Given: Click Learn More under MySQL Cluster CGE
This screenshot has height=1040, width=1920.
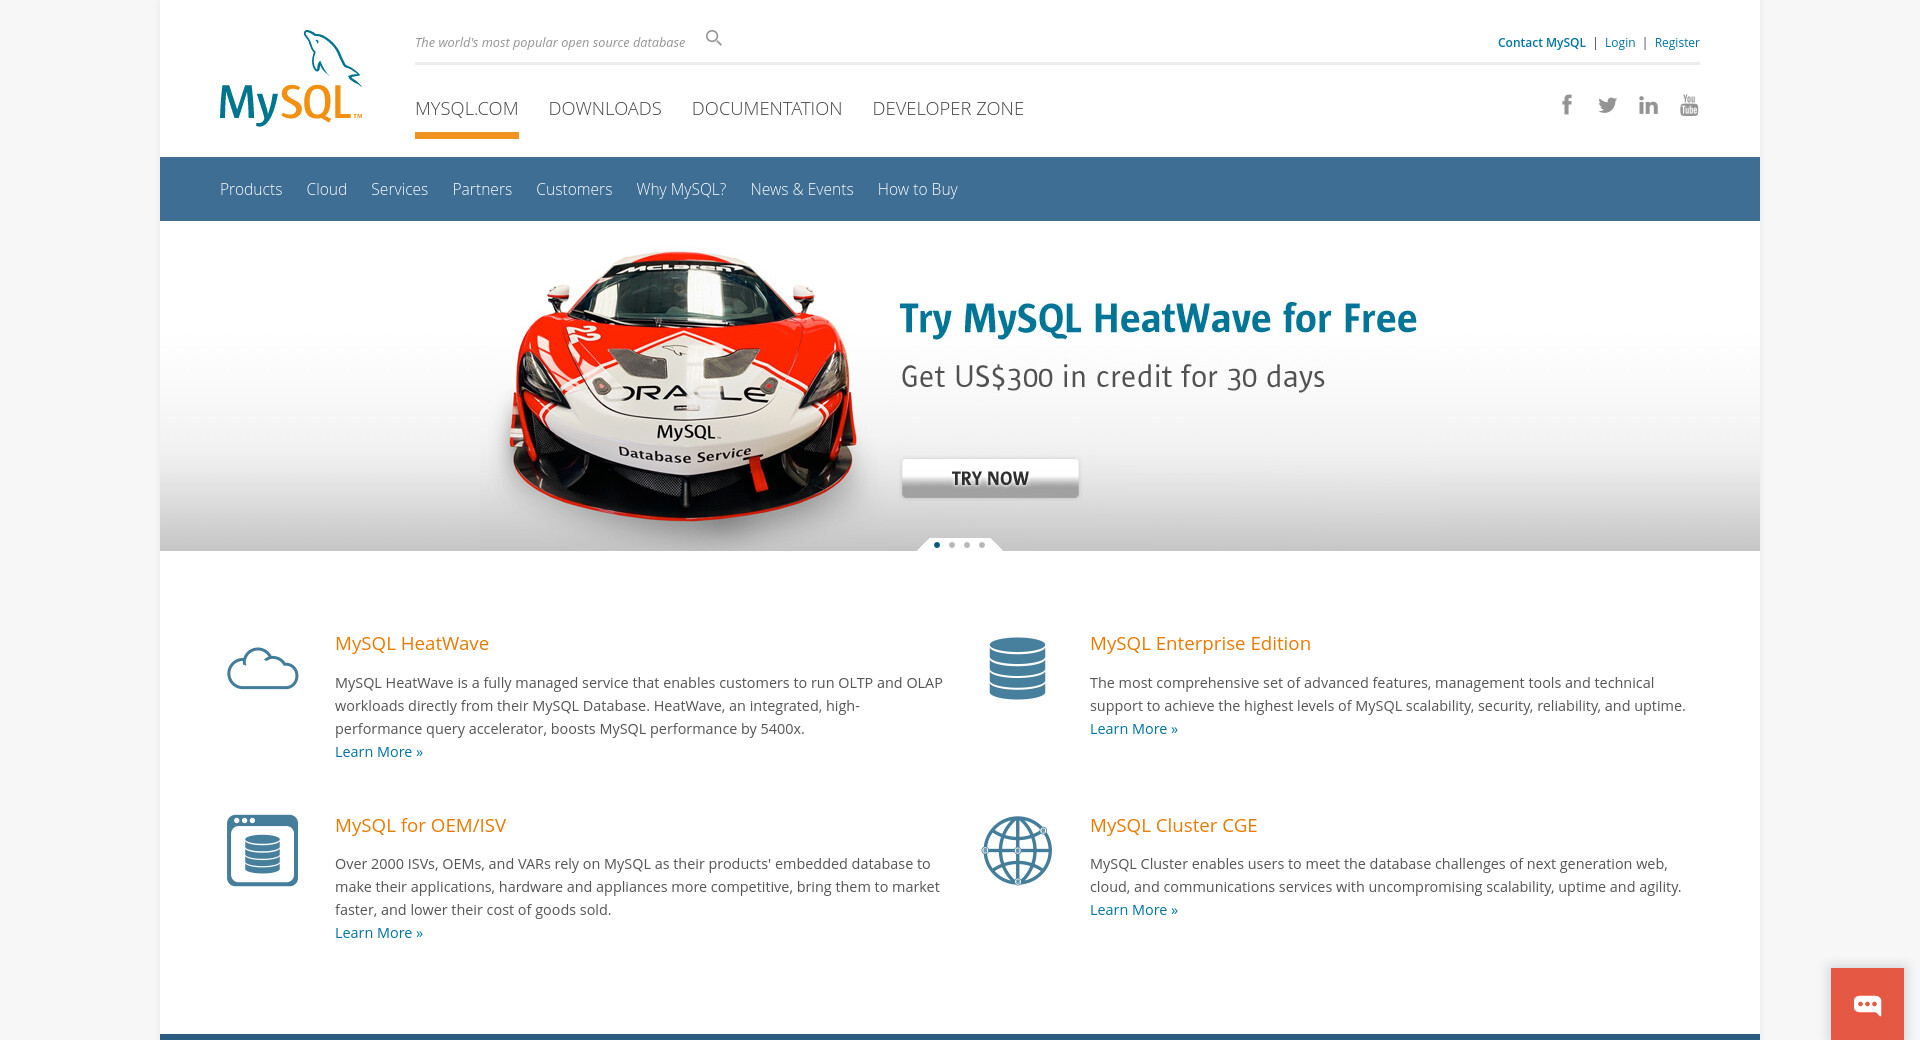Looking at the screenshot, I should [x=1134, y=910].
